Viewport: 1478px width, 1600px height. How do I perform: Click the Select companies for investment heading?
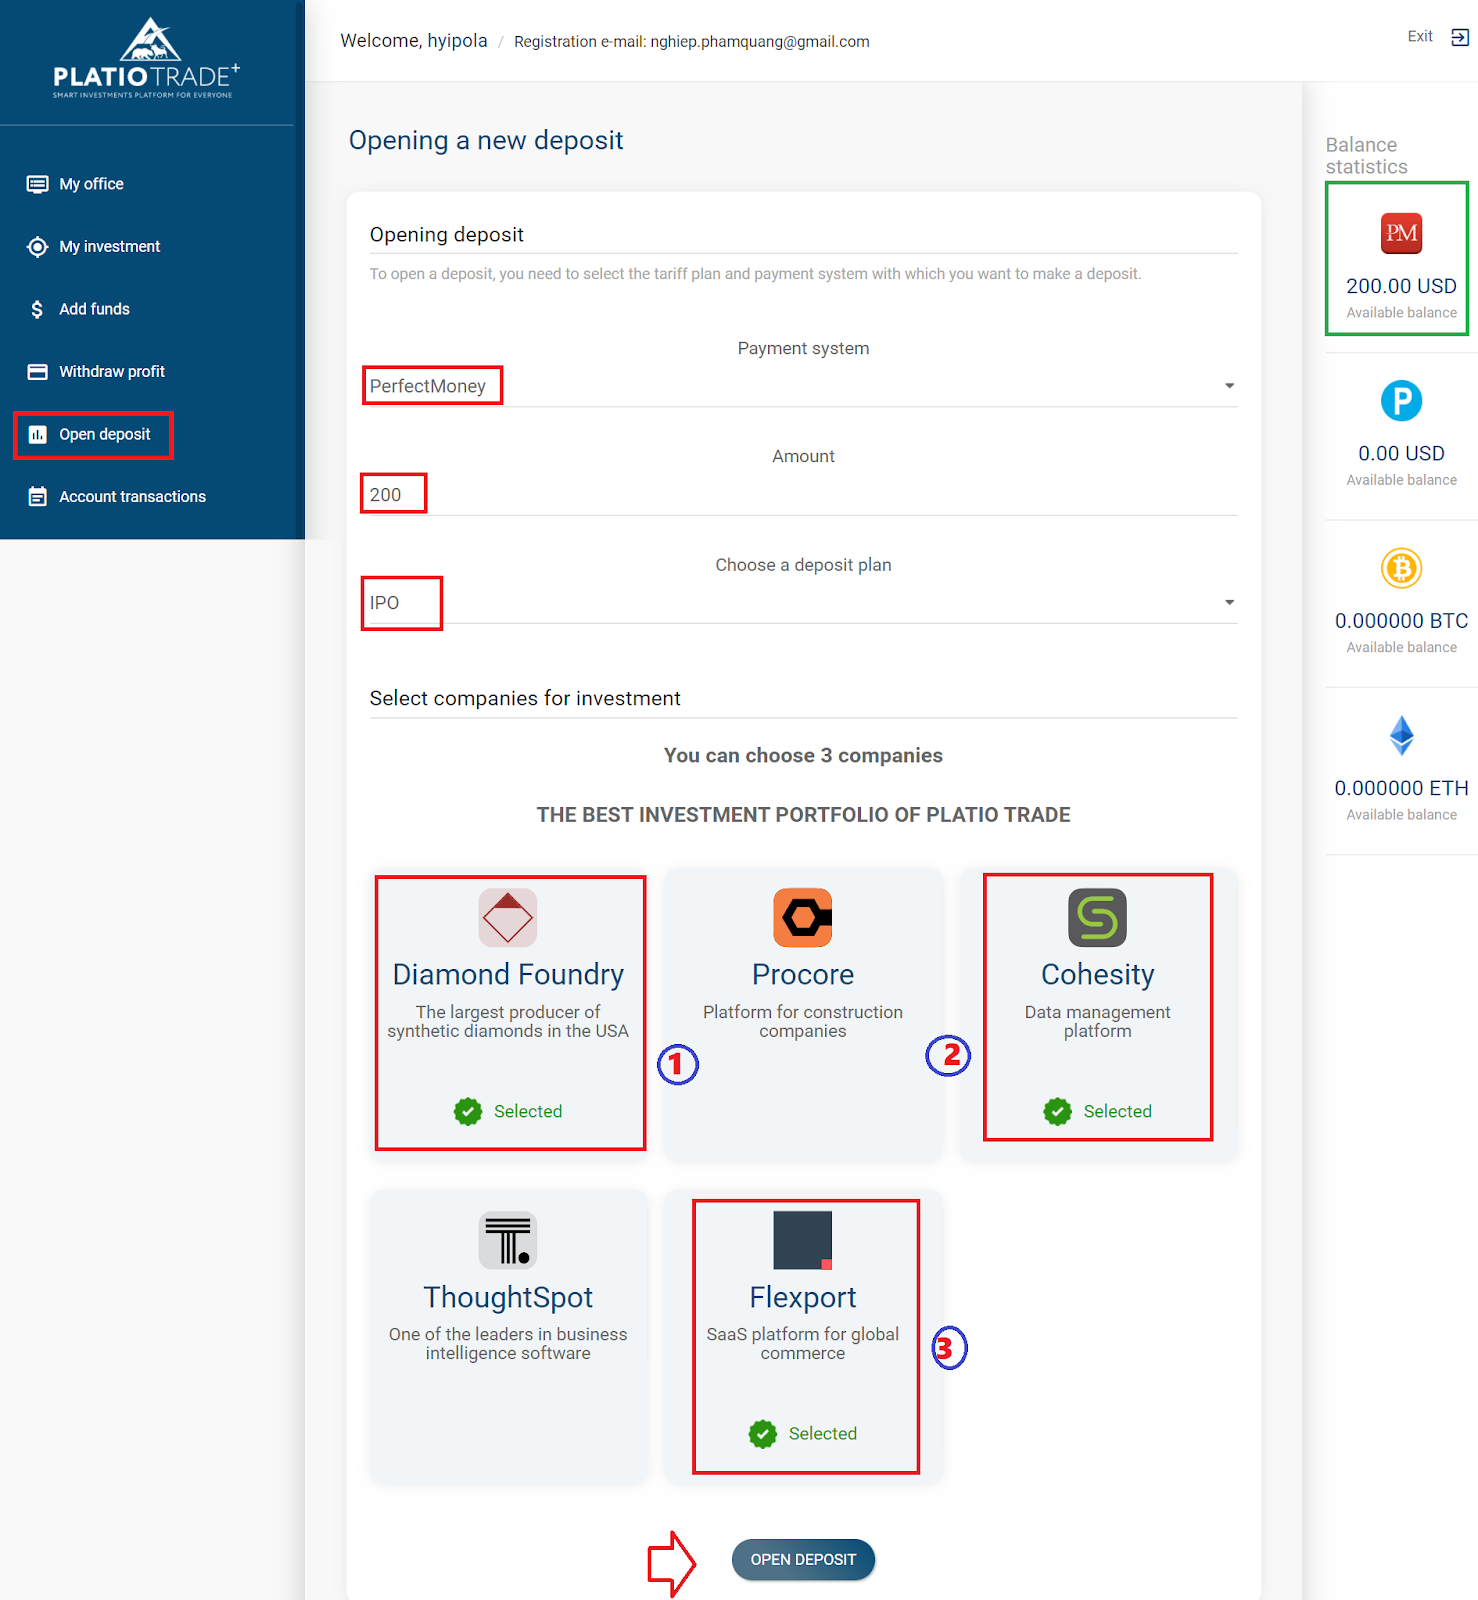[x=525, y=698]
